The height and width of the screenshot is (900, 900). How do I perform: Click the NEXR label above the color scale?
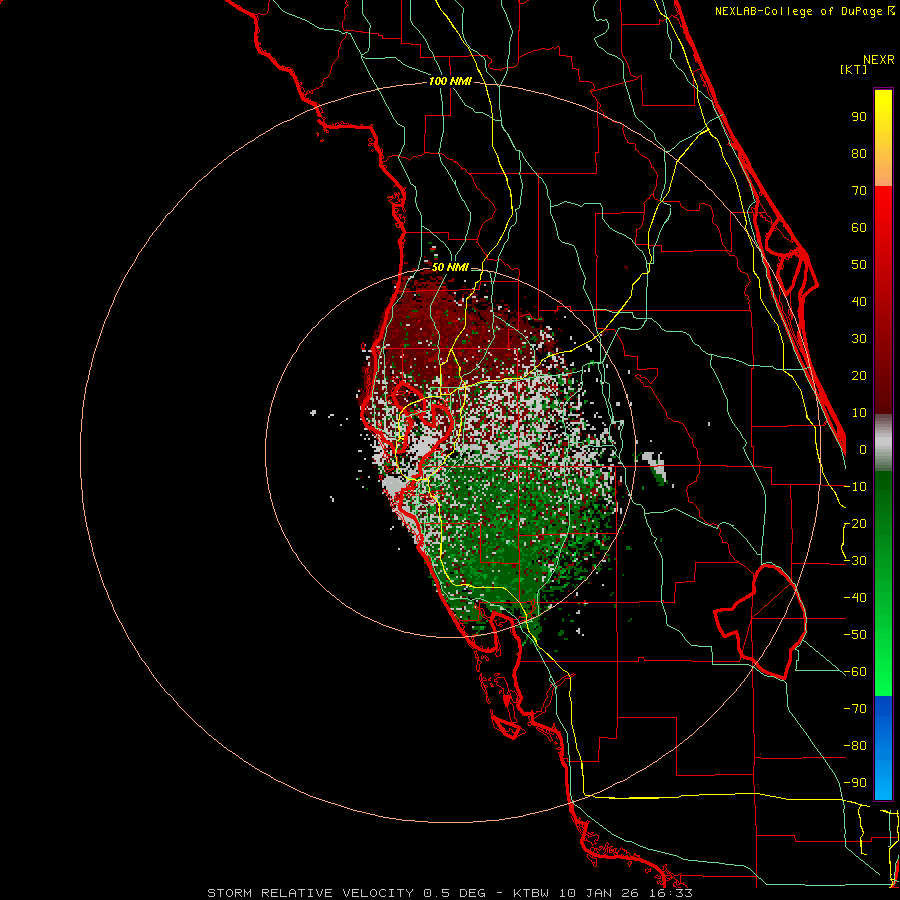879,60
